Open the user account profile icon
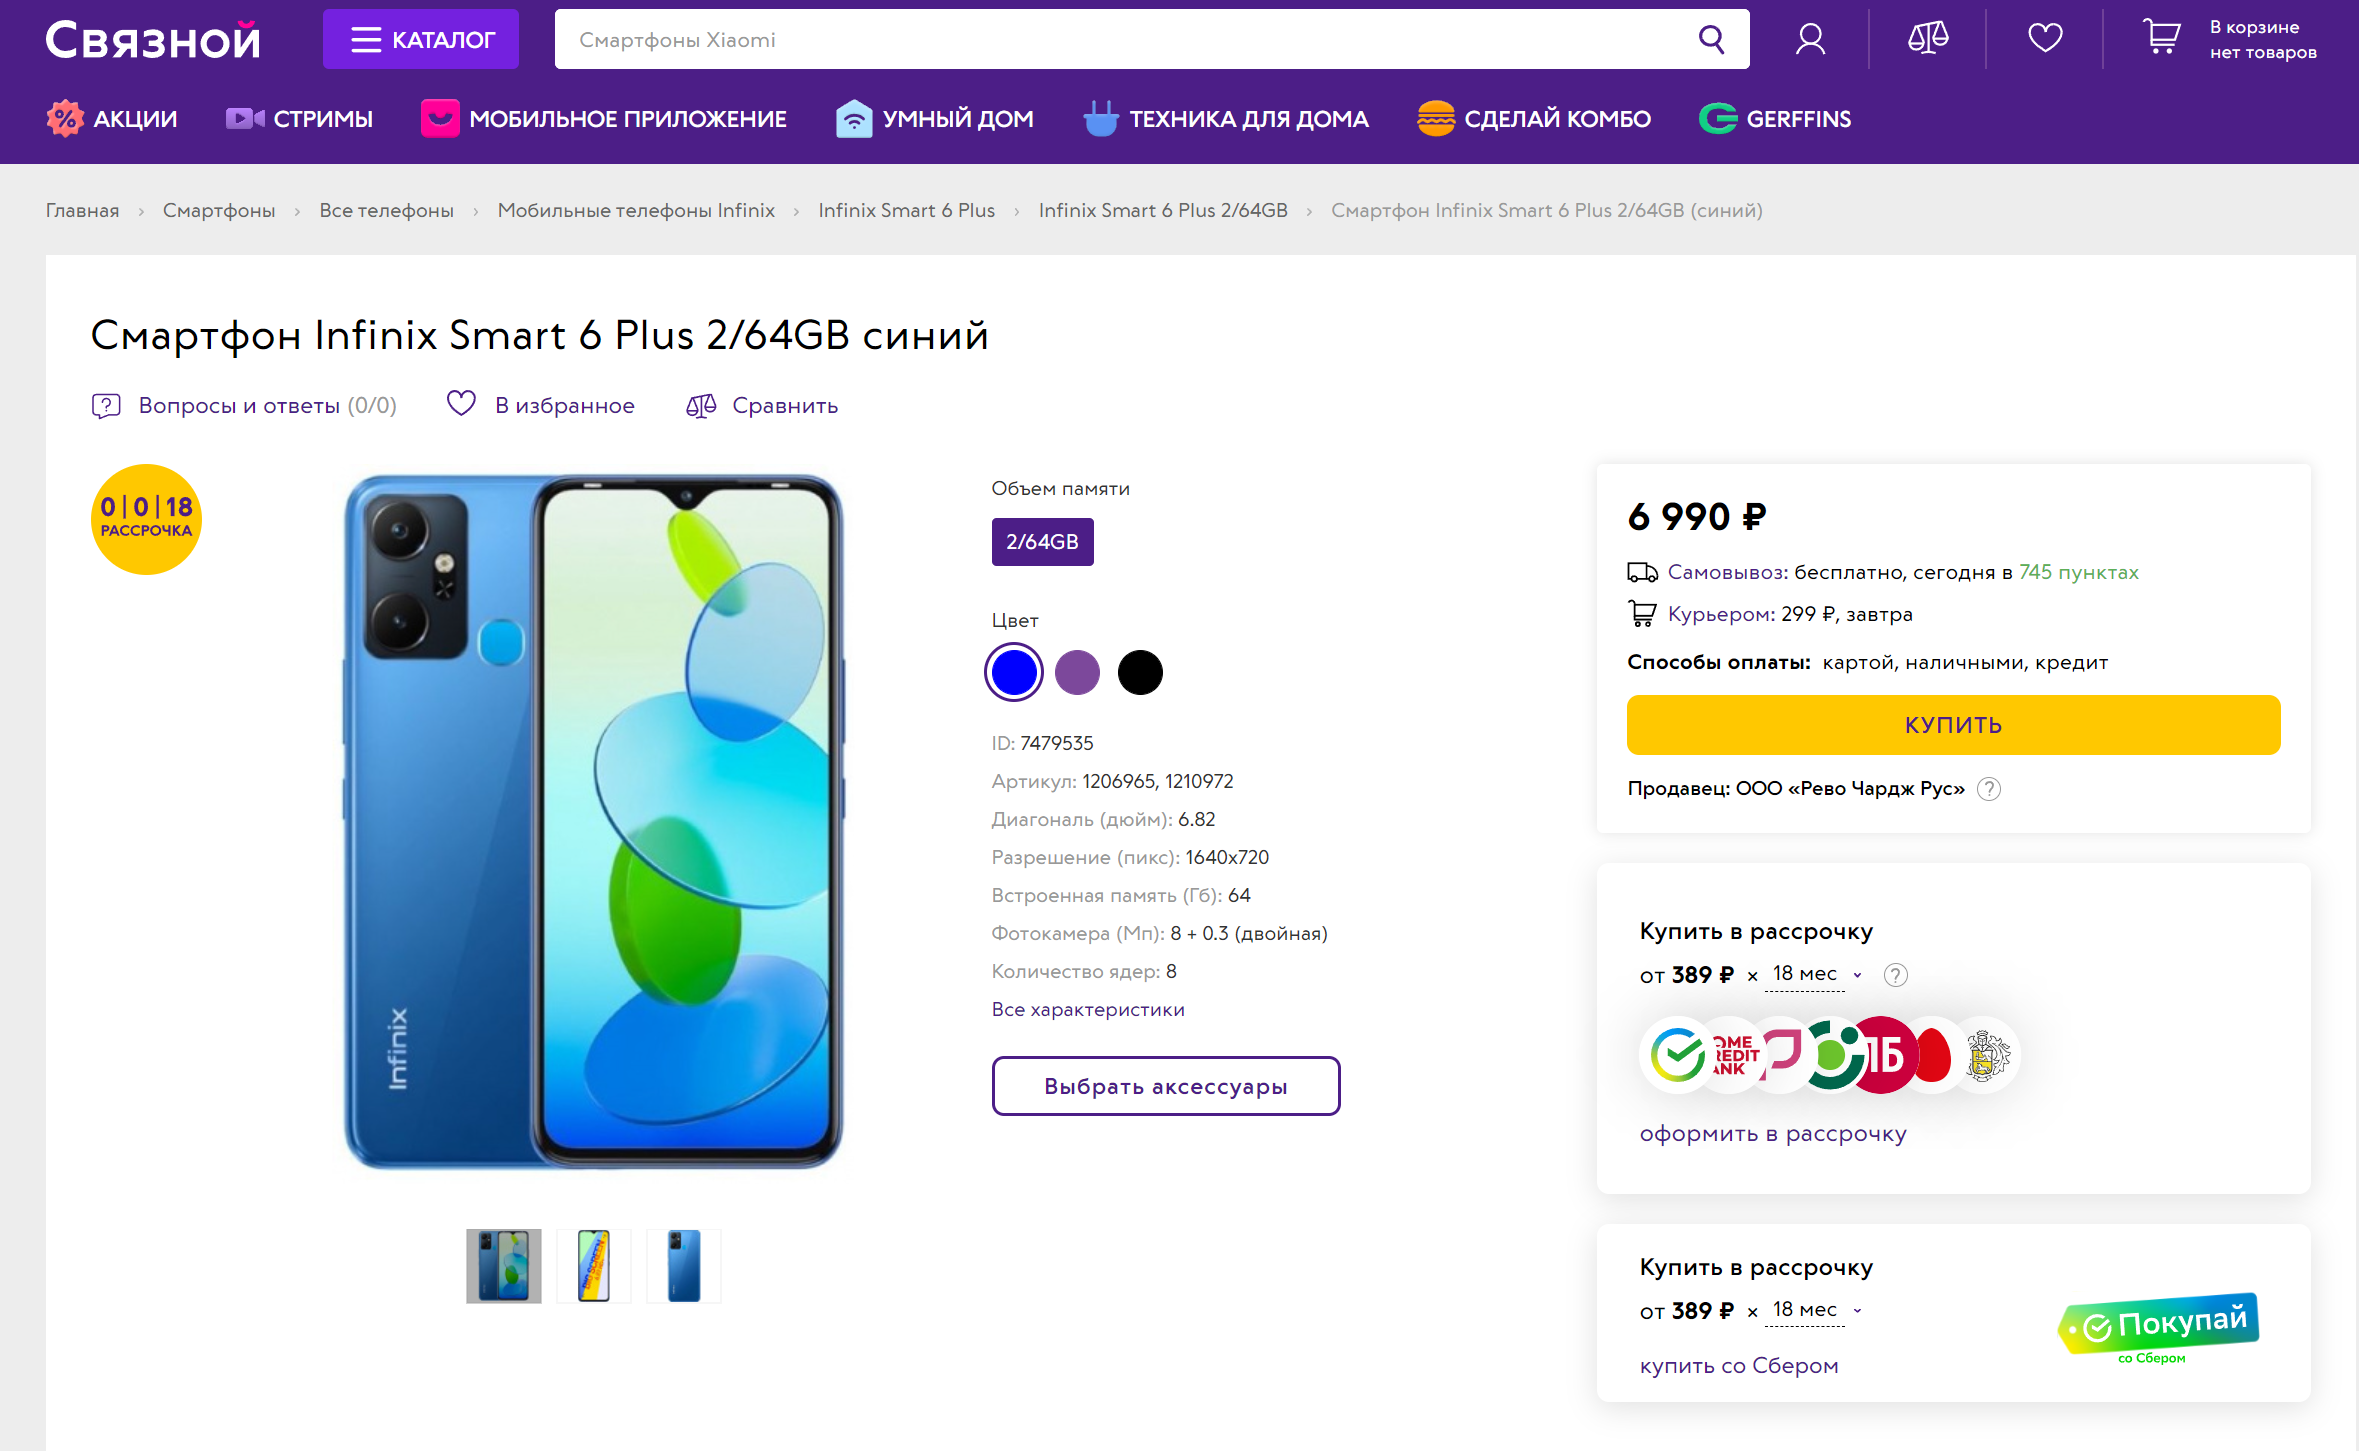The width and height of the screenshot is (2359, 1451). click(1810, 40)
